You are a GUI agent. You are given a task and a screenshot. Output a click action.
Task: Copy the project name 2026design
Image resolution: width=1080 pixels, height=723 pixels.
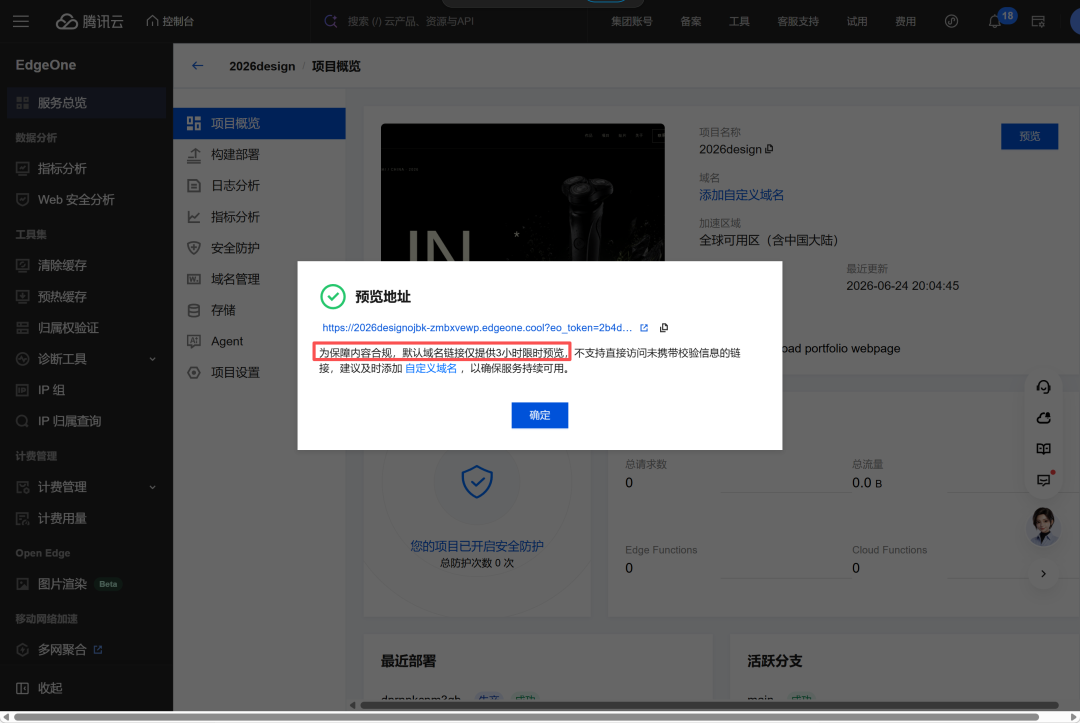[x=769, y=149]
